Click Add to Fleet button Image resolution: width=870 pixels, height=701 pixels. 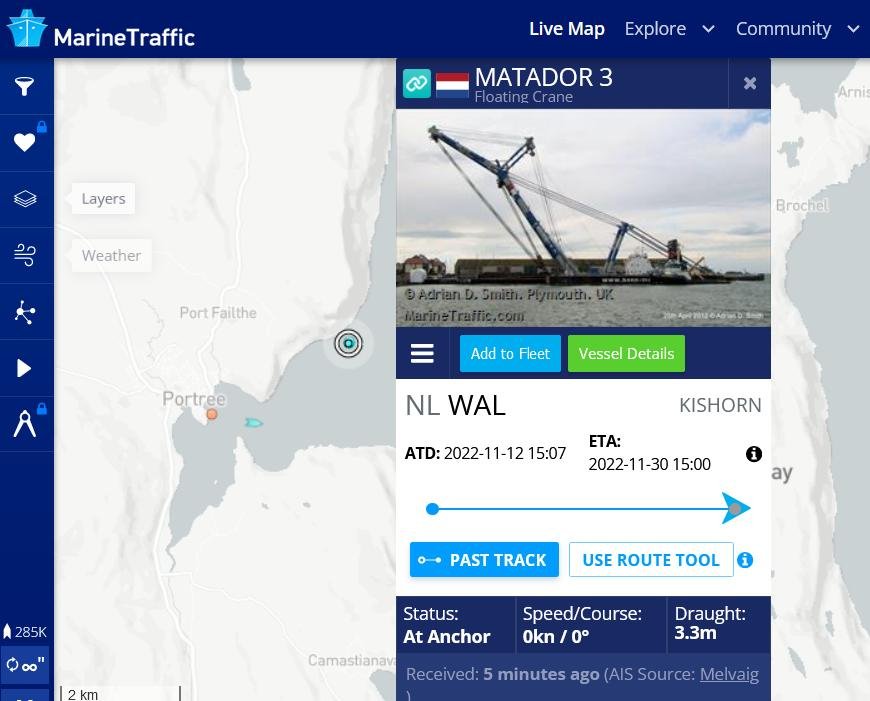pyautogui.click(x=510, y=354)
